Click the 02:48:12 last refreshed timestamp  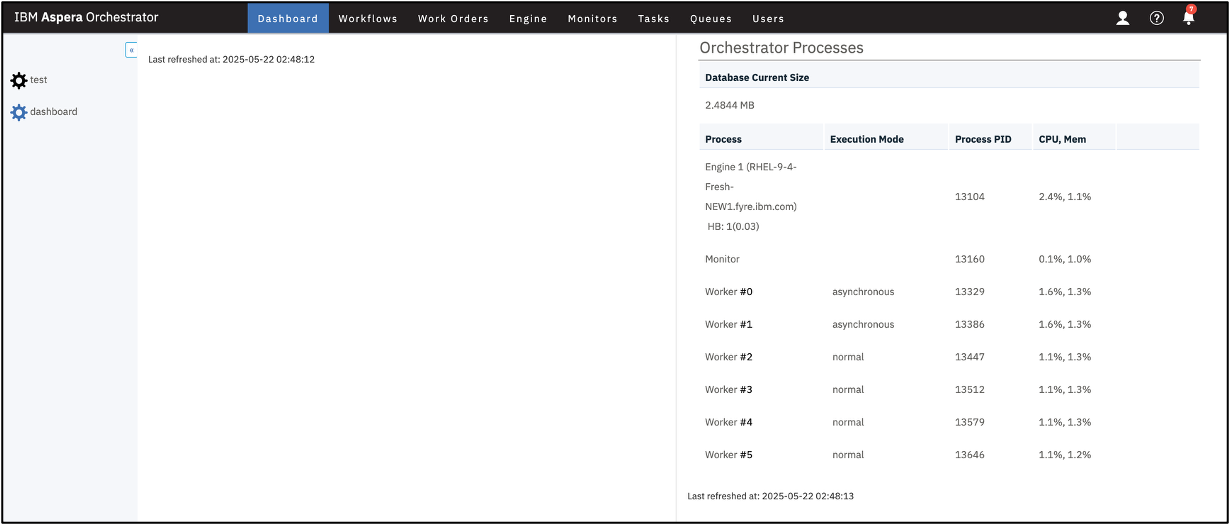click(x=231, y=60)
